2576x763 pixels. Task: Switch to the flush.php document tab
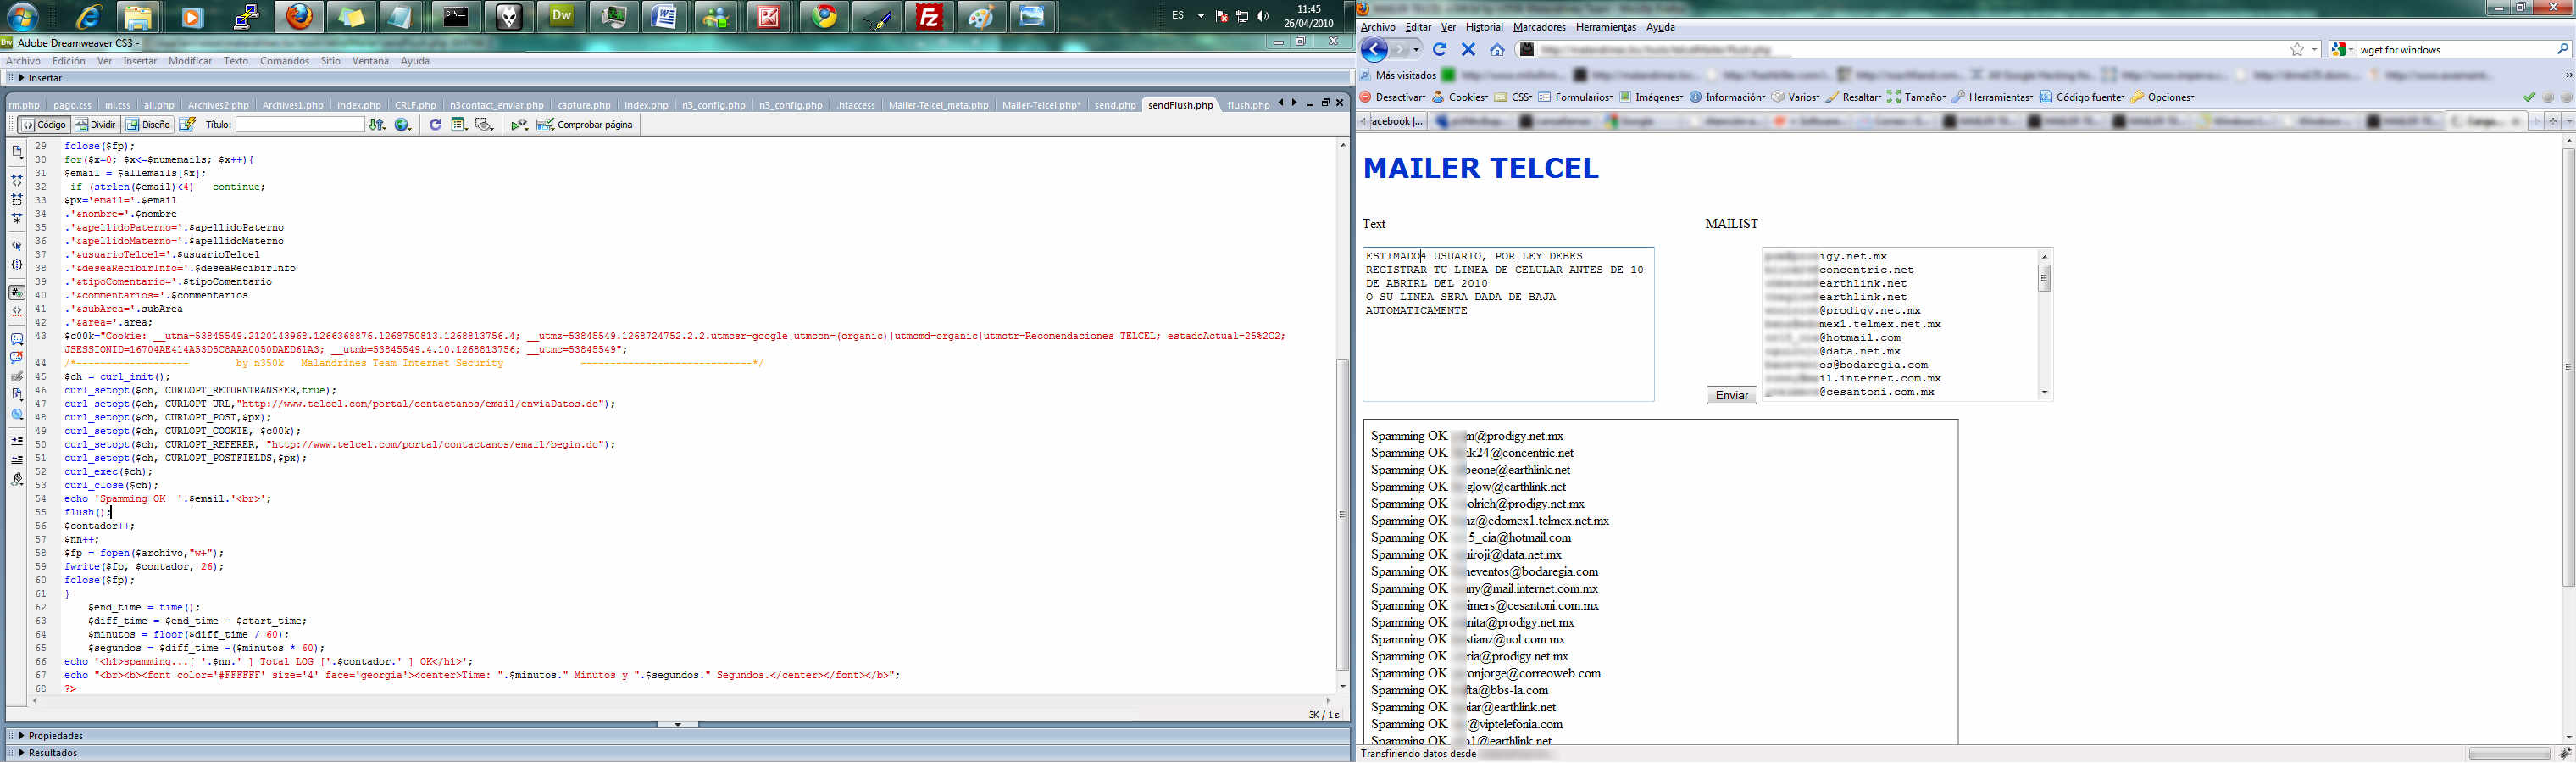(x=1248, y=105)
